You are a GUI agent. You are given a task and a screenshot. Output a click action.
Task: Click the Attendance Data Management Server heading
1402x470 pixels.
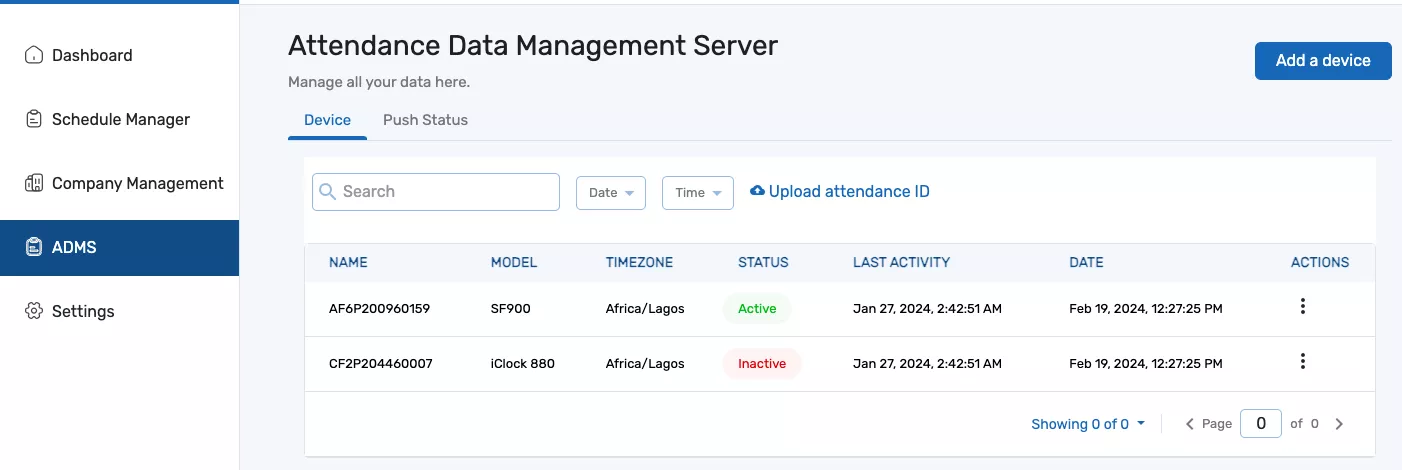point(533,45)
